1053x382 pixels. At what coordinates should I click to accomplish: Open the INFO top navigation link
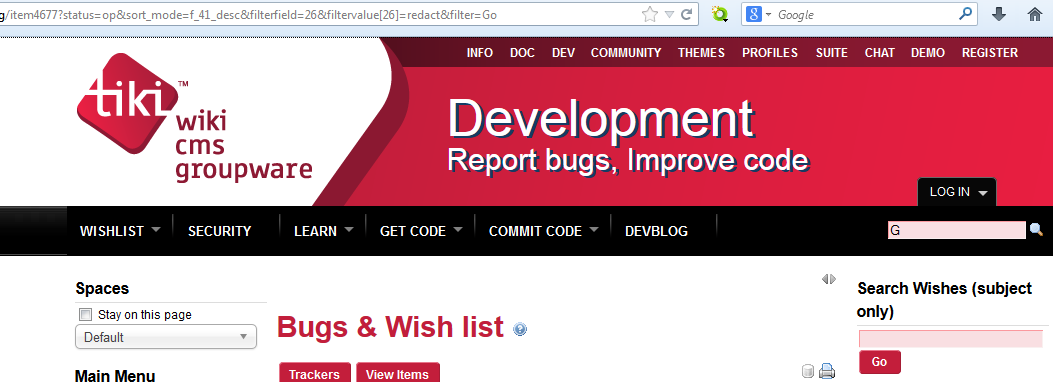click(479, 52)
